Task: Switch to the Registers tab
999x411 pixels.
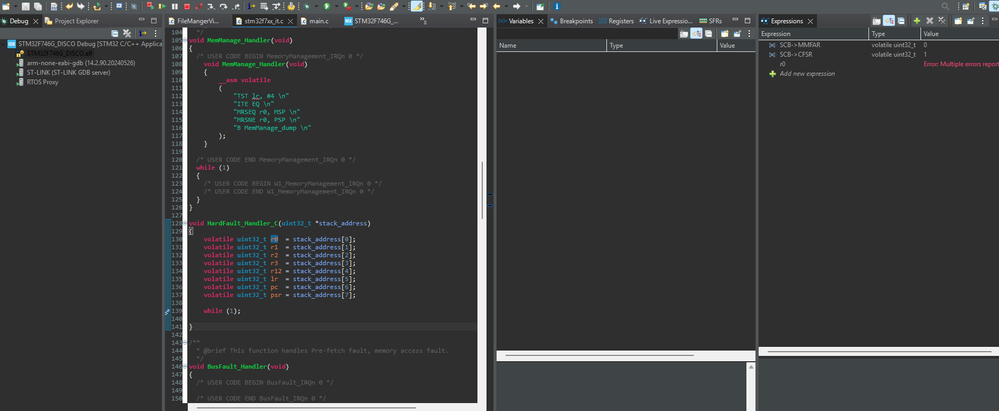Action: click(620, 19)
